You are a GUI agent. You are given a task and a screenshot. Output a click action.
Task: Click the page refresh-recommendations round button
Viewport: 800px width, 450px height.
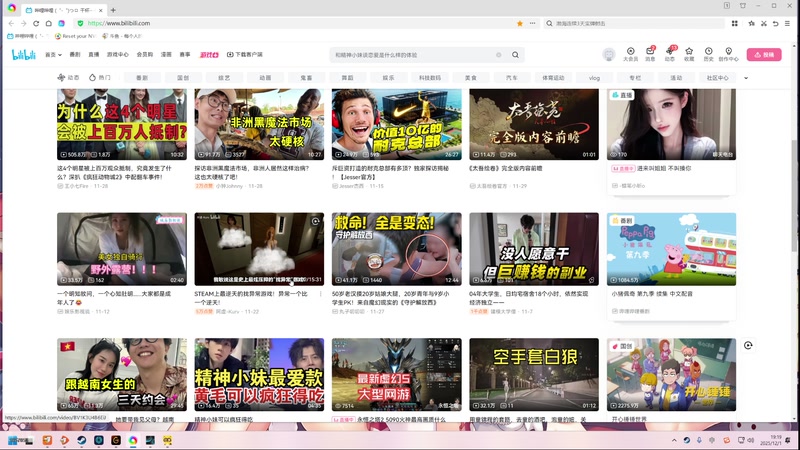[x=748, y=345]
